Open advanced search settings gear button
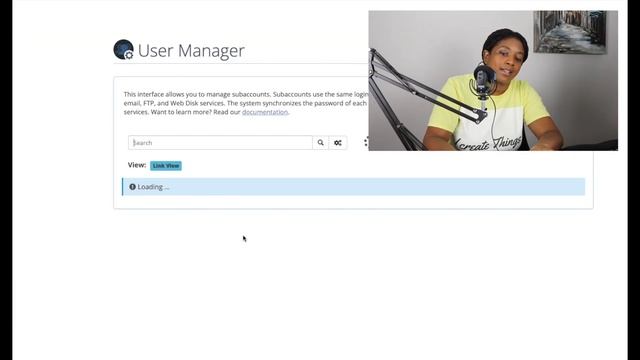The width and height of the screenshot is (640, 360). (338, 143)
